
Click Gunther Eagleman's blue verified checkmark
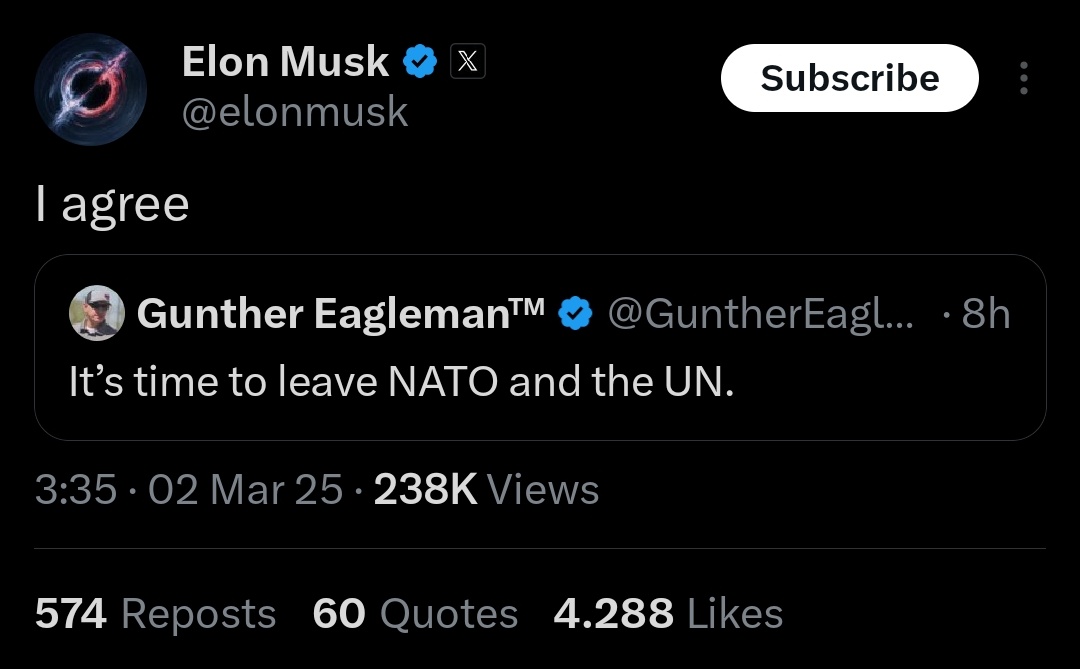(x=574, y=313)
